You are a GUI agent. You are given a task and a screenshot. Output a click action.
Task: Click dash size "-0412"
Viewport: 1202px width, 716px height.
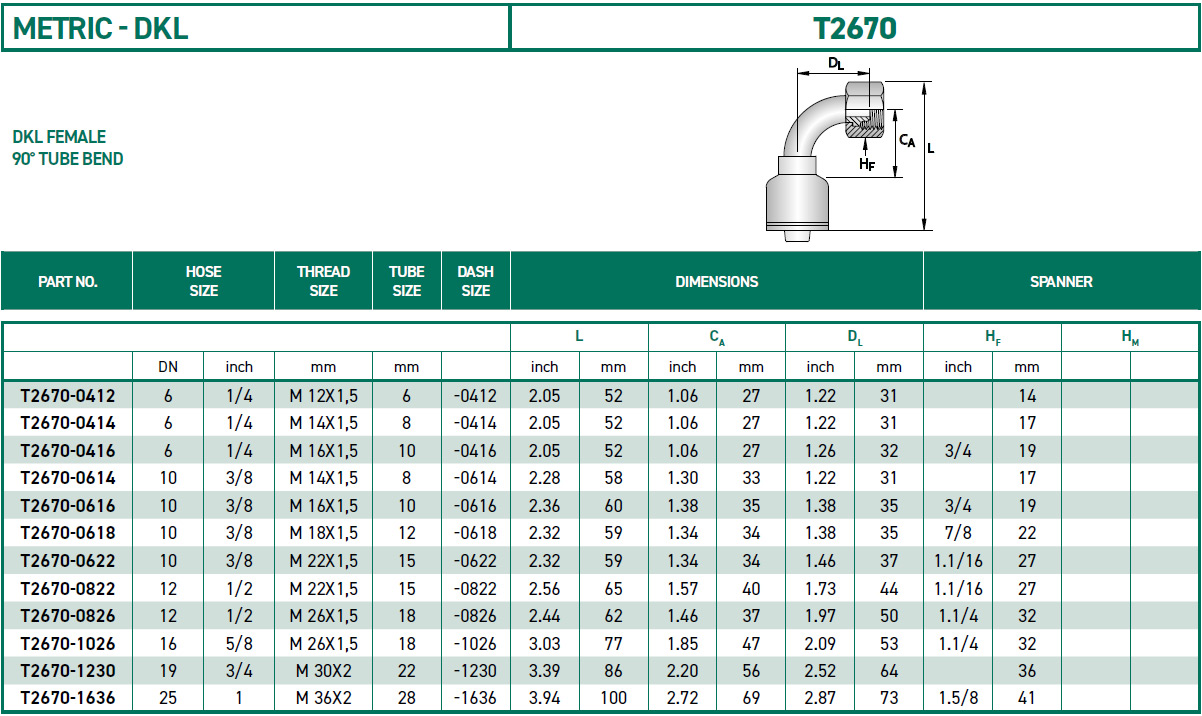475,396
